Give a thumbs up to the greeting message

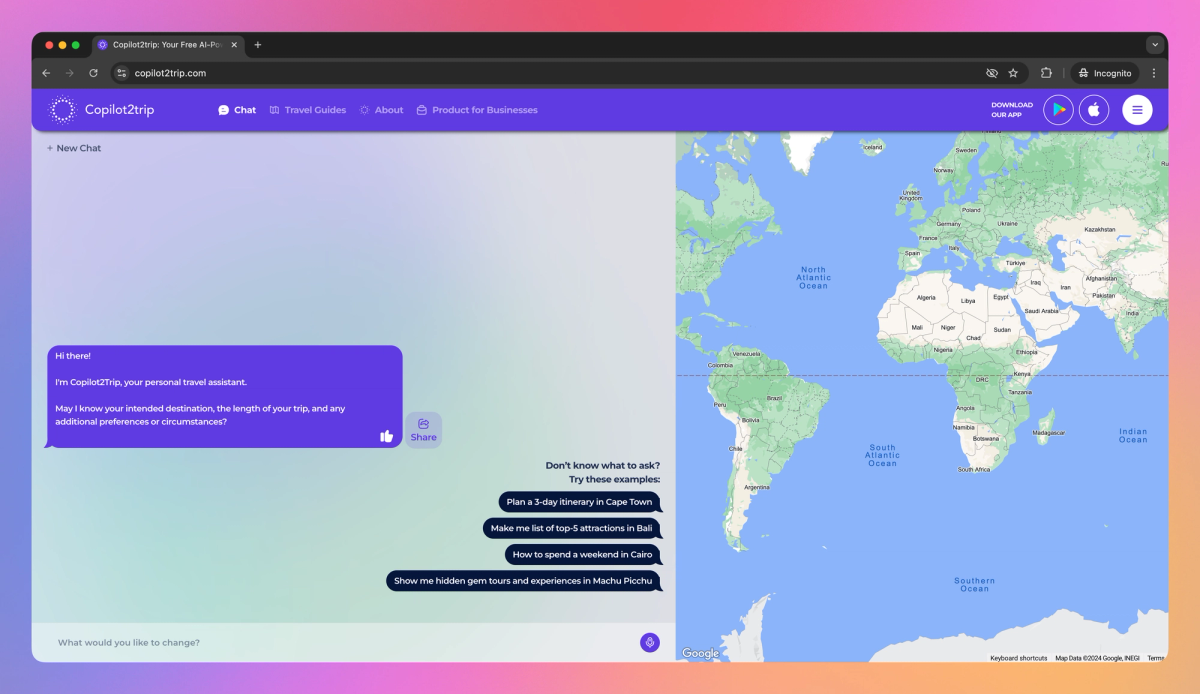coord(388,435)
